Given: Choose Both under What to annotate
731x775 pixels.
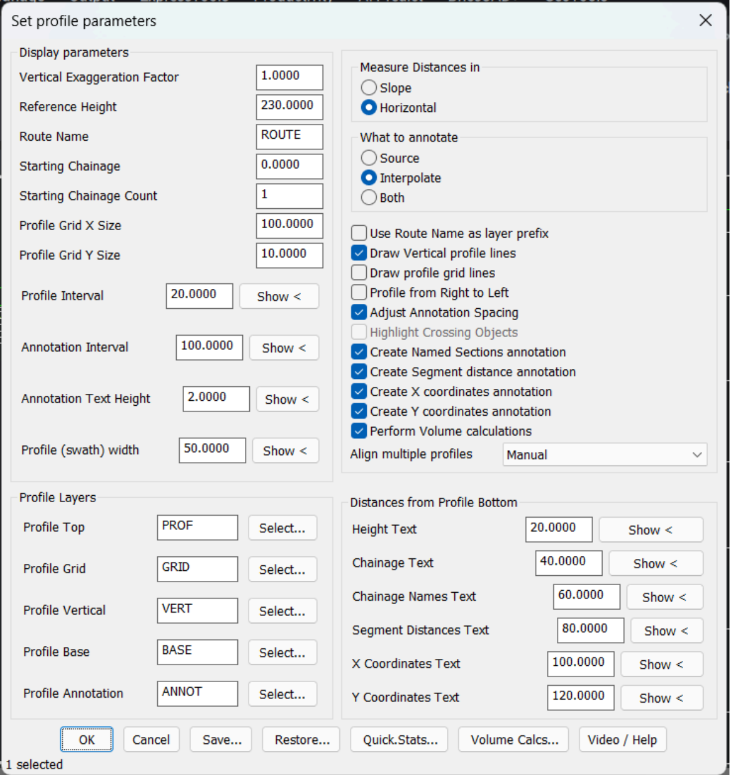Looking at the screenshot, I should coord(369,198).
